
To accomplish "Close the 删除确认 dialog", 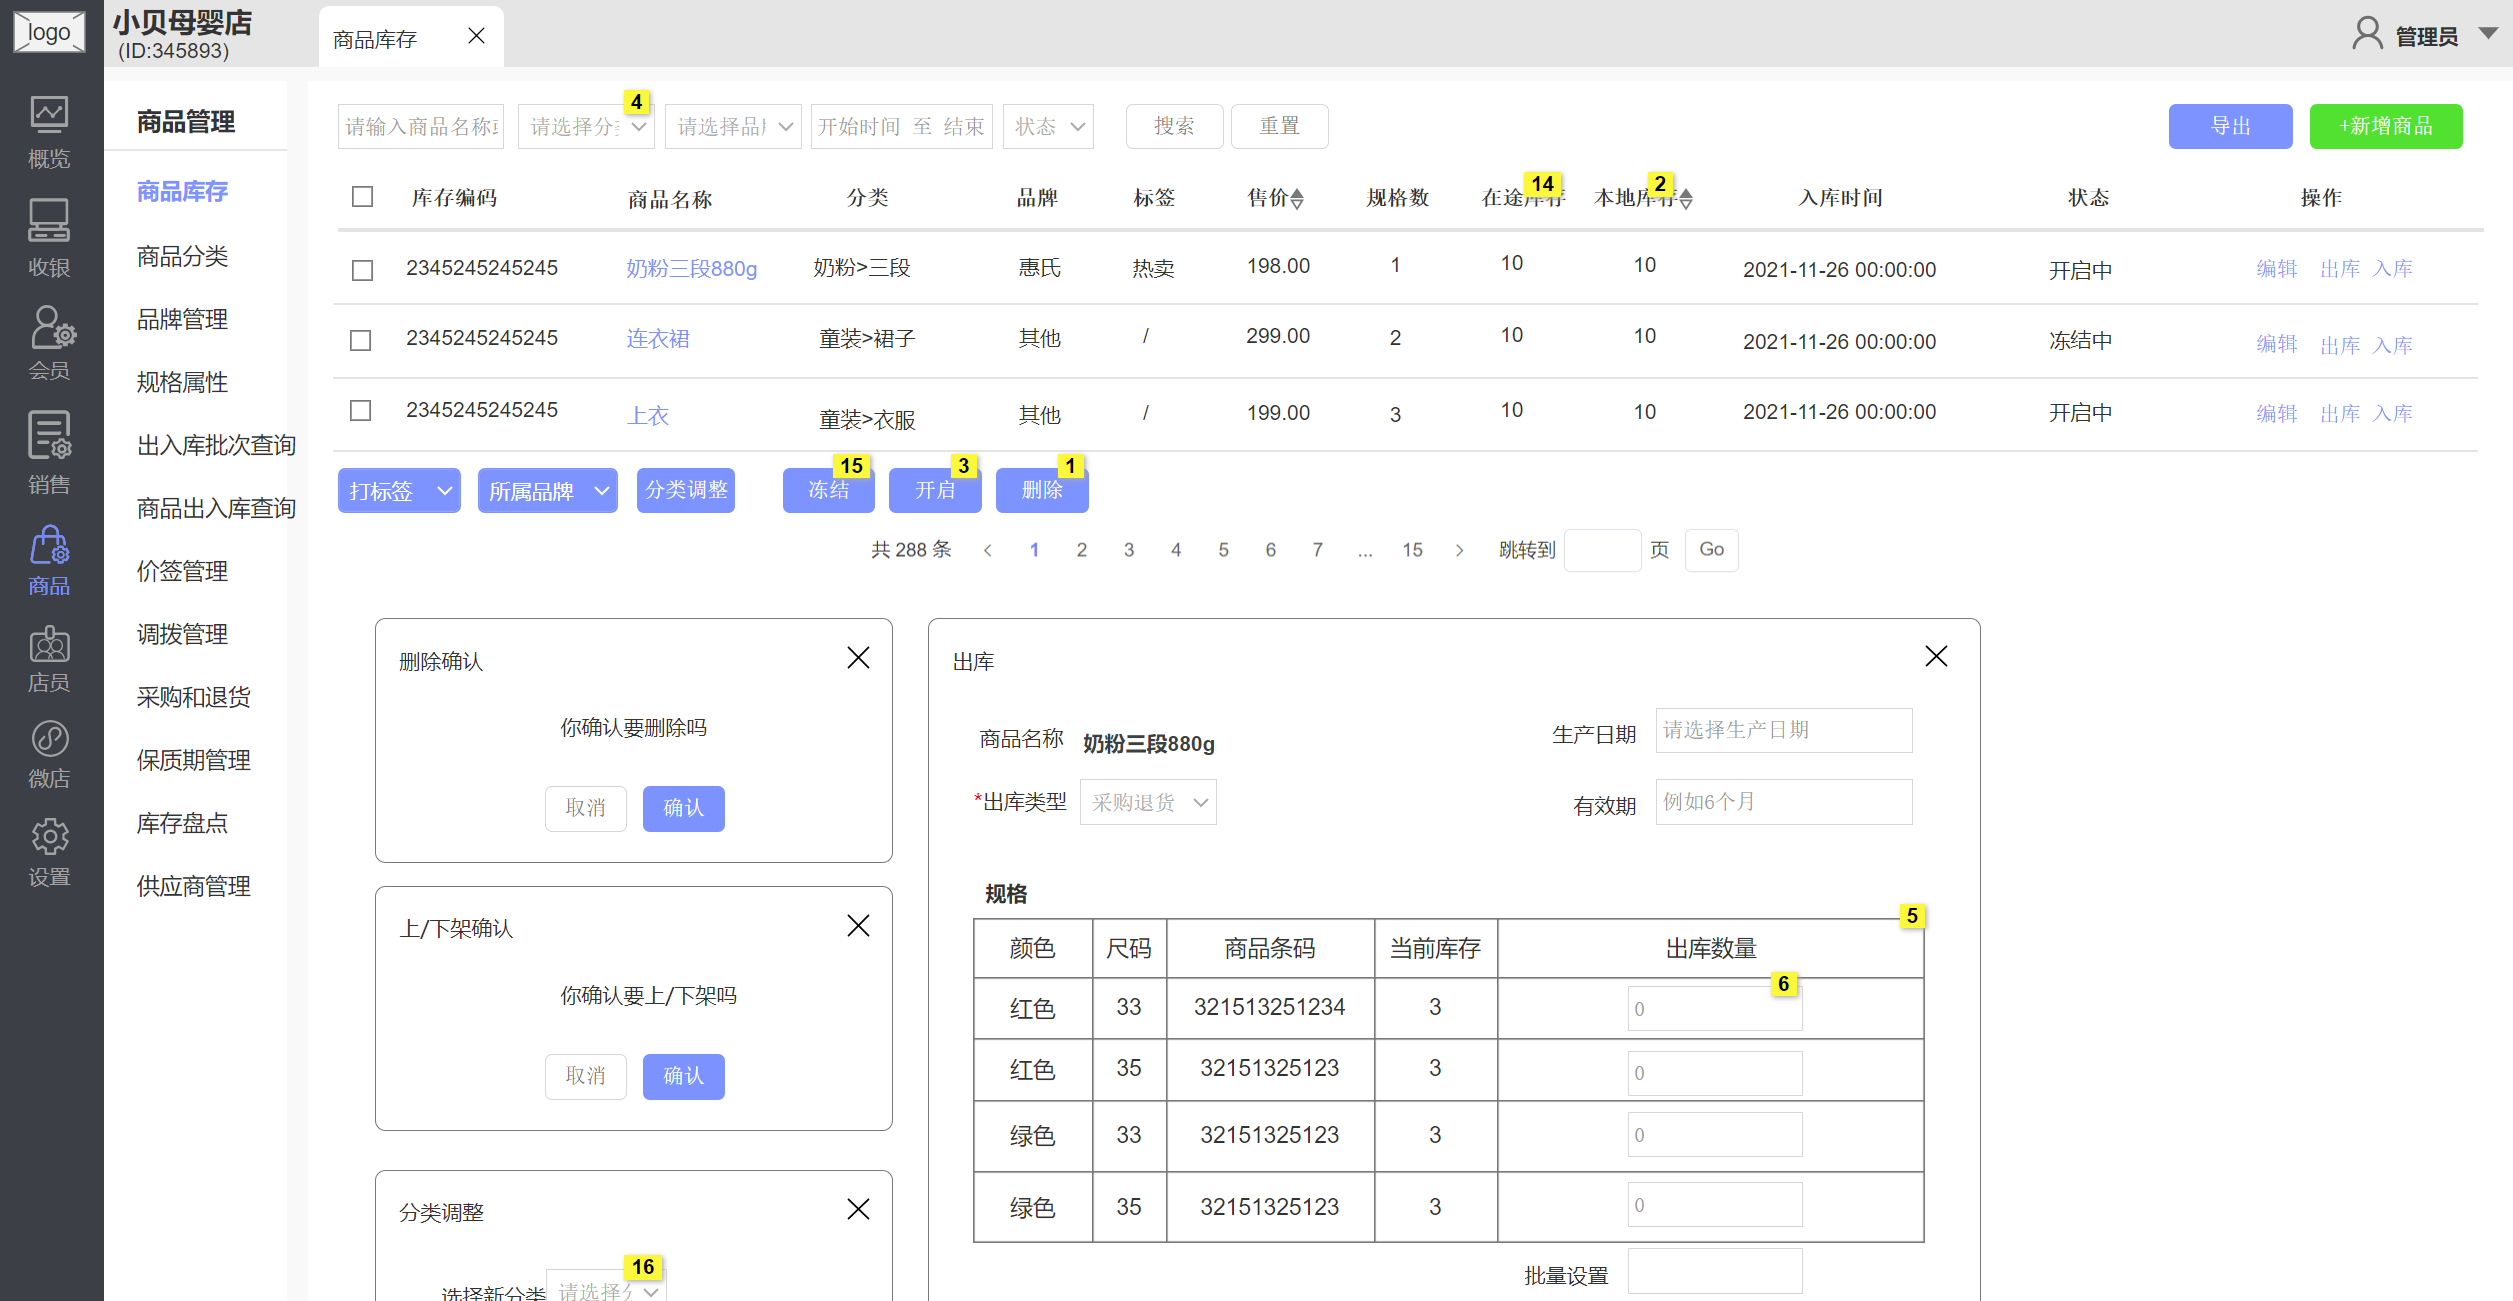I will point(858,658).
